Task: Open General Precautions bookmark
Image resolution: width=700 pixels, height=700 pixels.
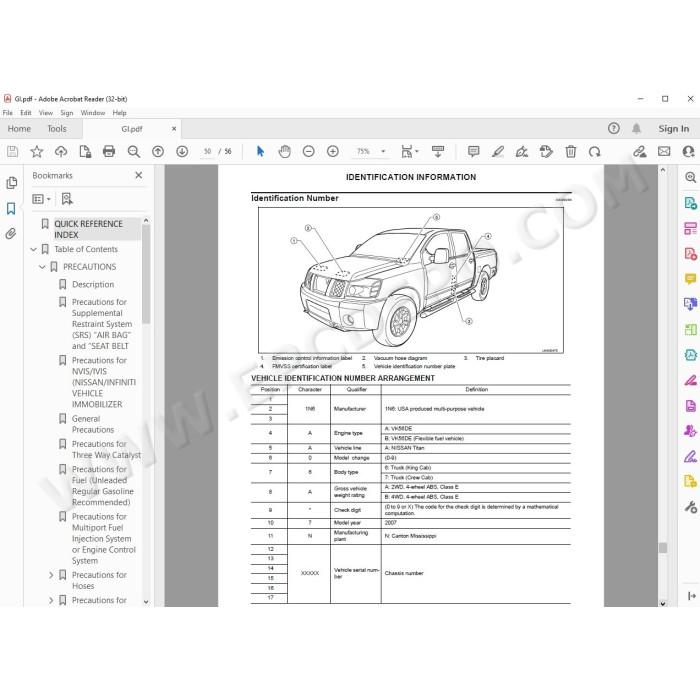Action: coord(93,424)
